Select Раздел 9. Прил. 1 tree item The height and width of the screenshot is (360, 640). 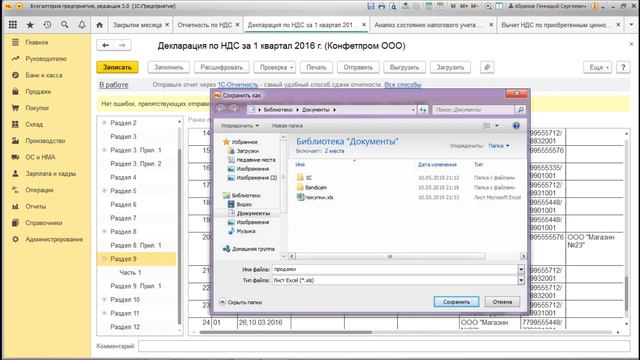coord(136,286)
